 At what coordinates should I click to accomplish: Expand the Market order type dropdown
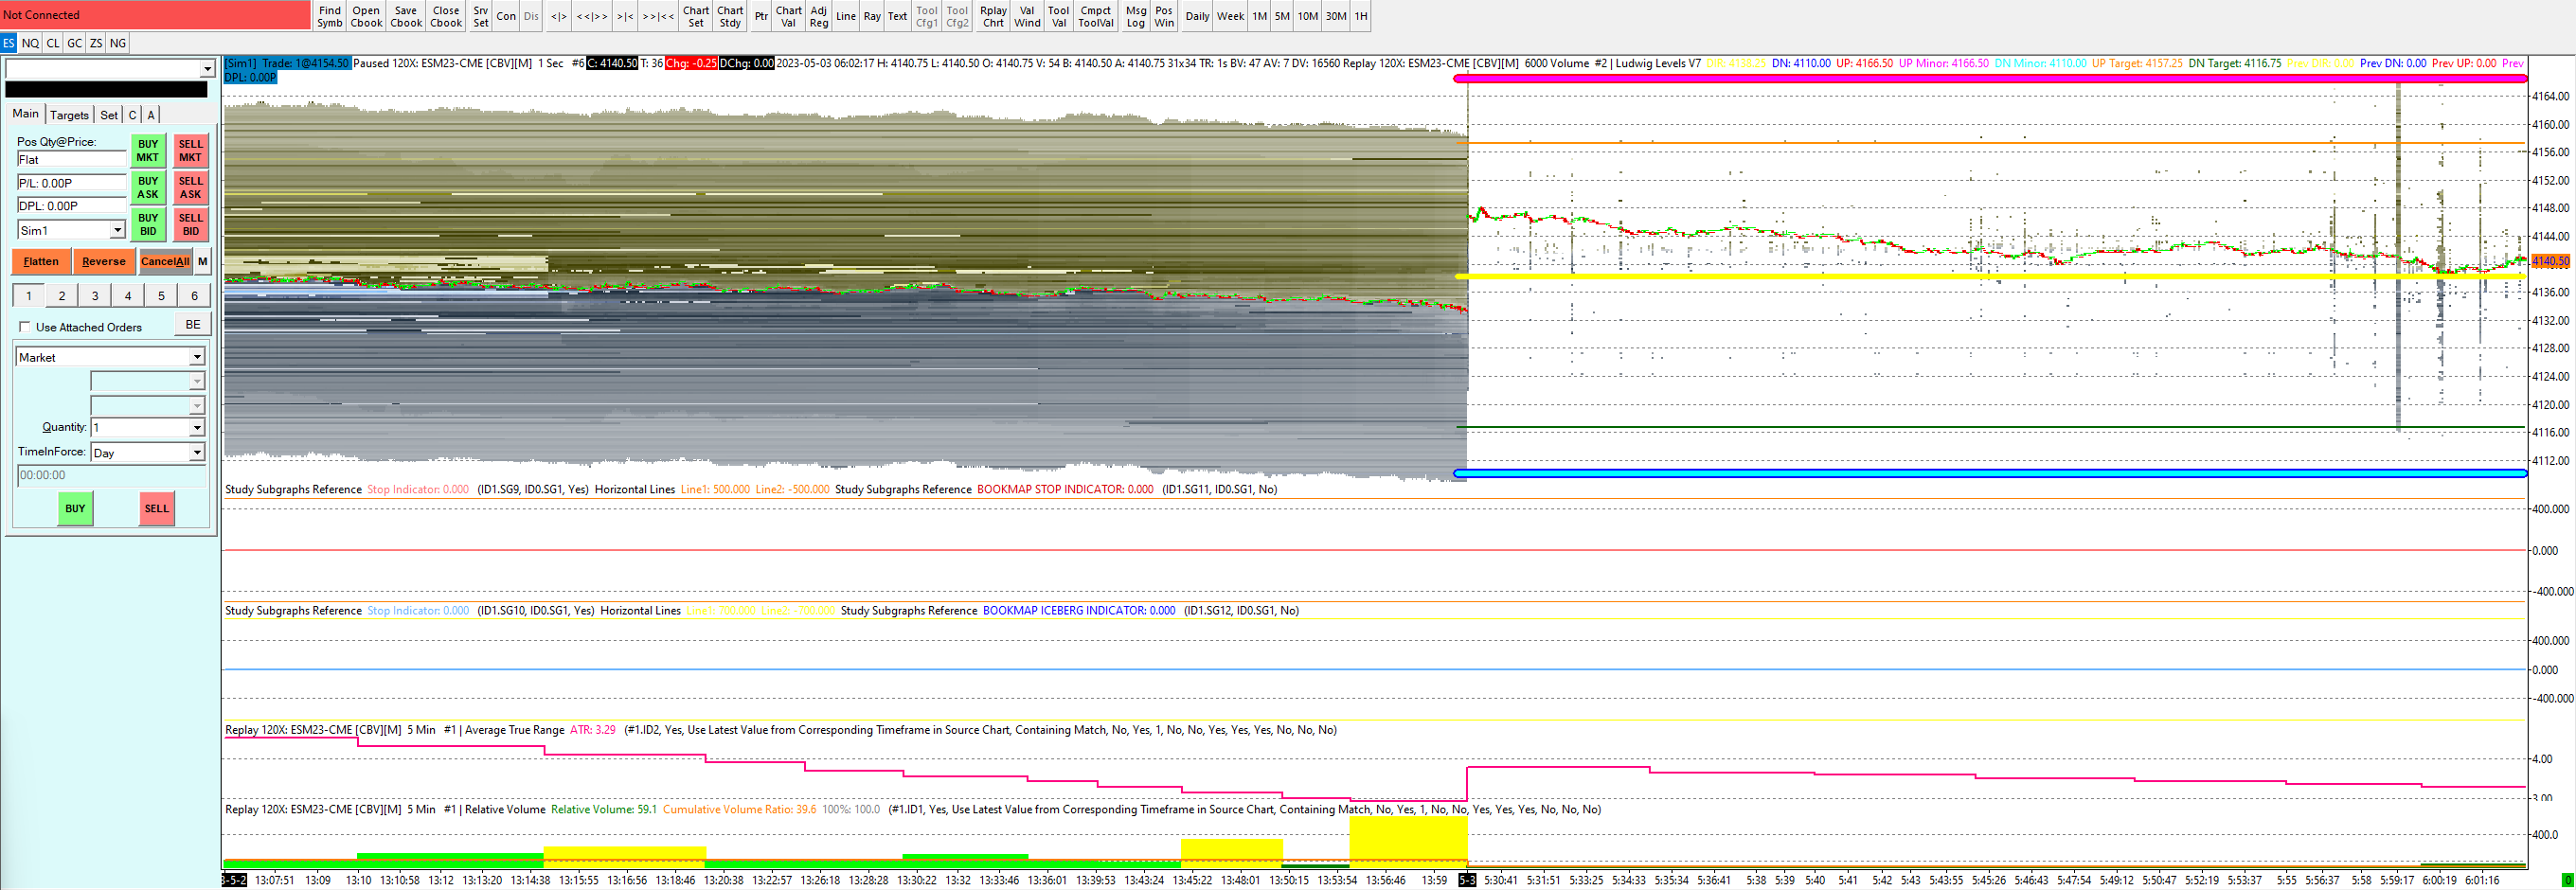click(197, 357)
